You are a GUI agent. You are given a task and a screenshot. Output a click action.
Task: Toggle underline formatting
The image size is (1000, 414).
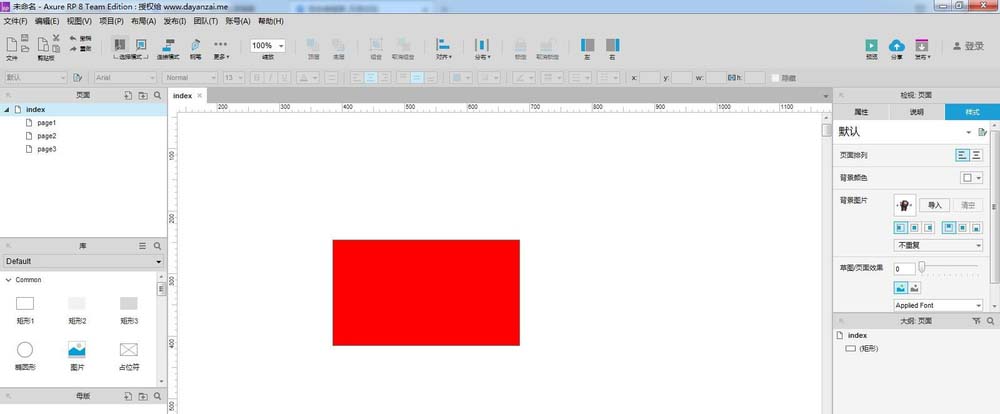click(x=284, y=78)
